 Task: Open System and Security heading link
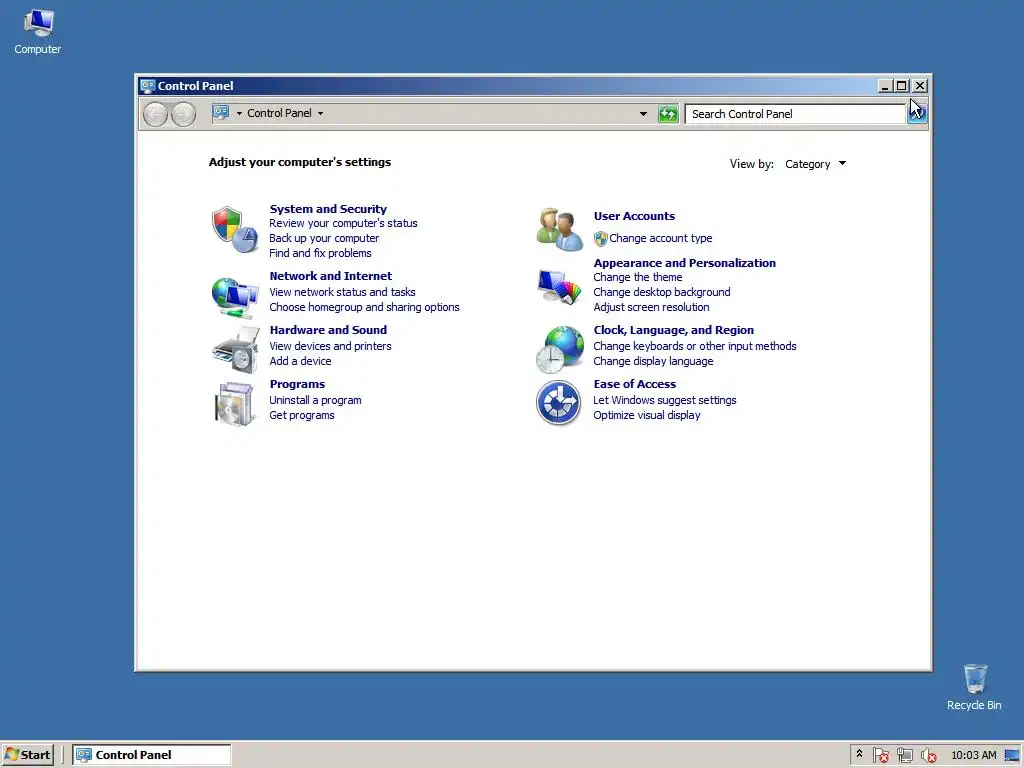pos(328,209)
